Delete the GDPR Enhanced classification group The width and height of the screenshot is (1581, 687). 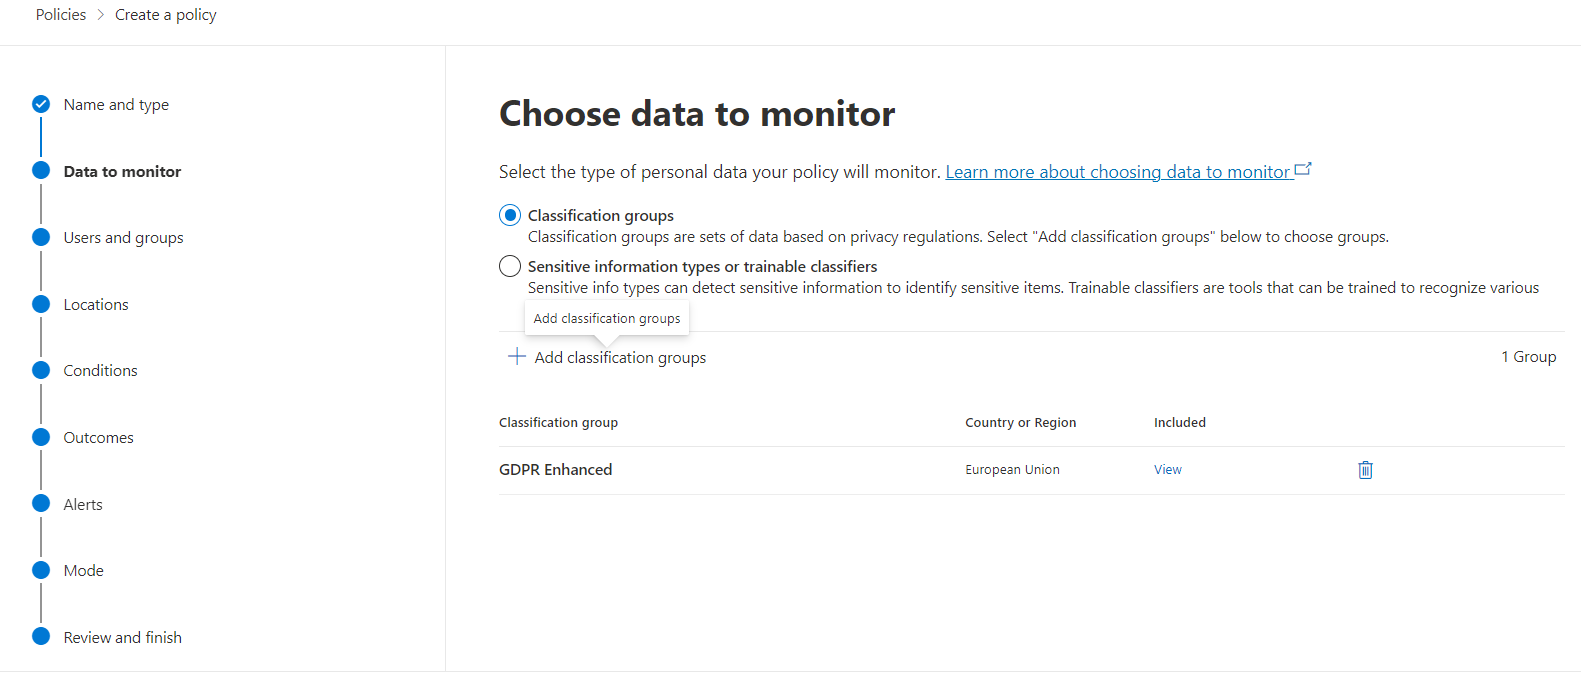click(x=1365, y=470)
